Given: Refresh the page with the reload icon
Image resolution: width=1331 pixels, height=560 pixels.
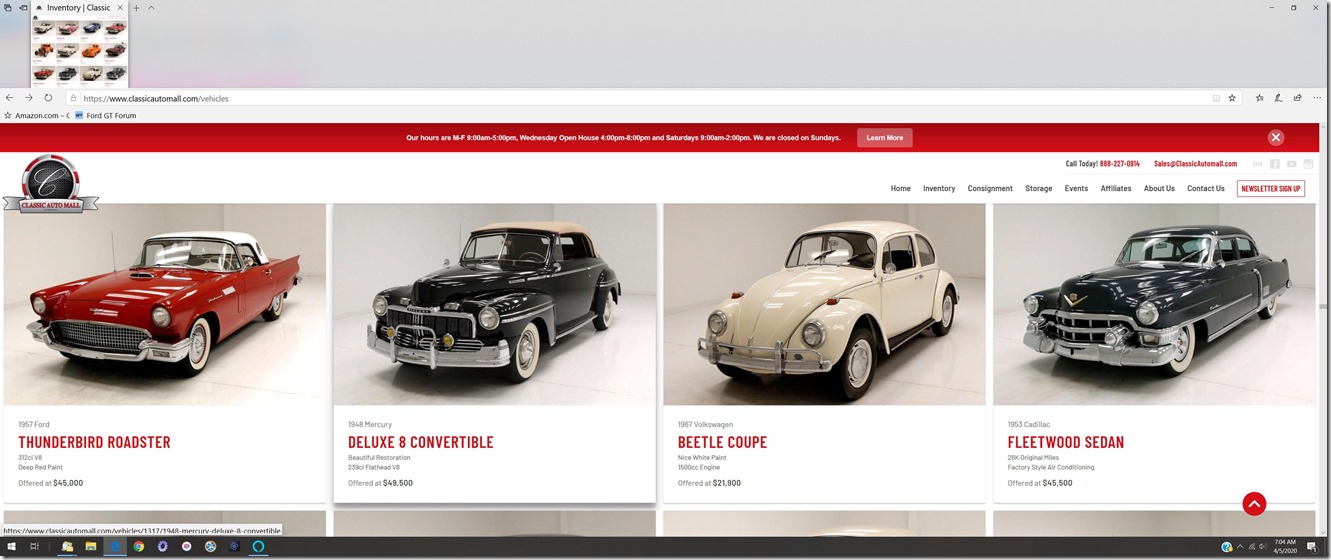Looking at the screenshot, I should coord(48,98).
